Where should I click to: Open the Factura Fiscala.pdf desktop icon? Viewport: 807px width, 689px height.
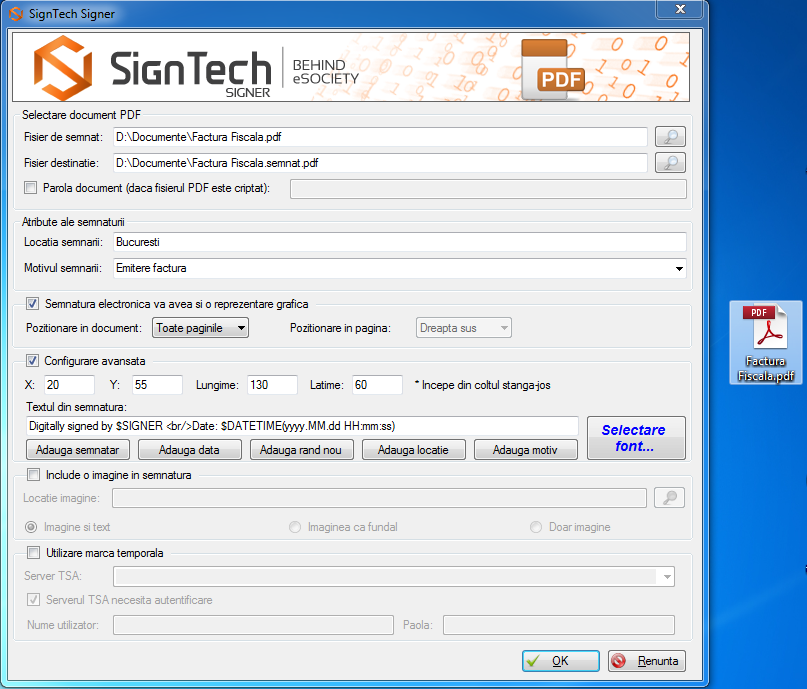click(767, 343)
